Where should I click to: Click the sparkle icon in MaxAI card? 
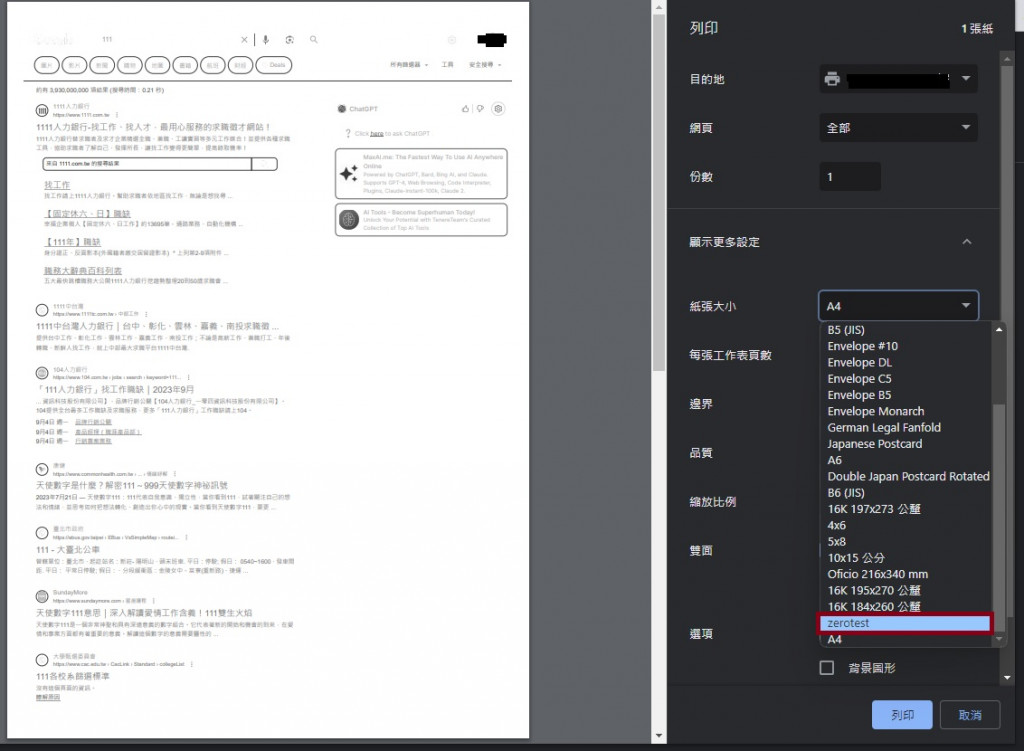(349, 173)
